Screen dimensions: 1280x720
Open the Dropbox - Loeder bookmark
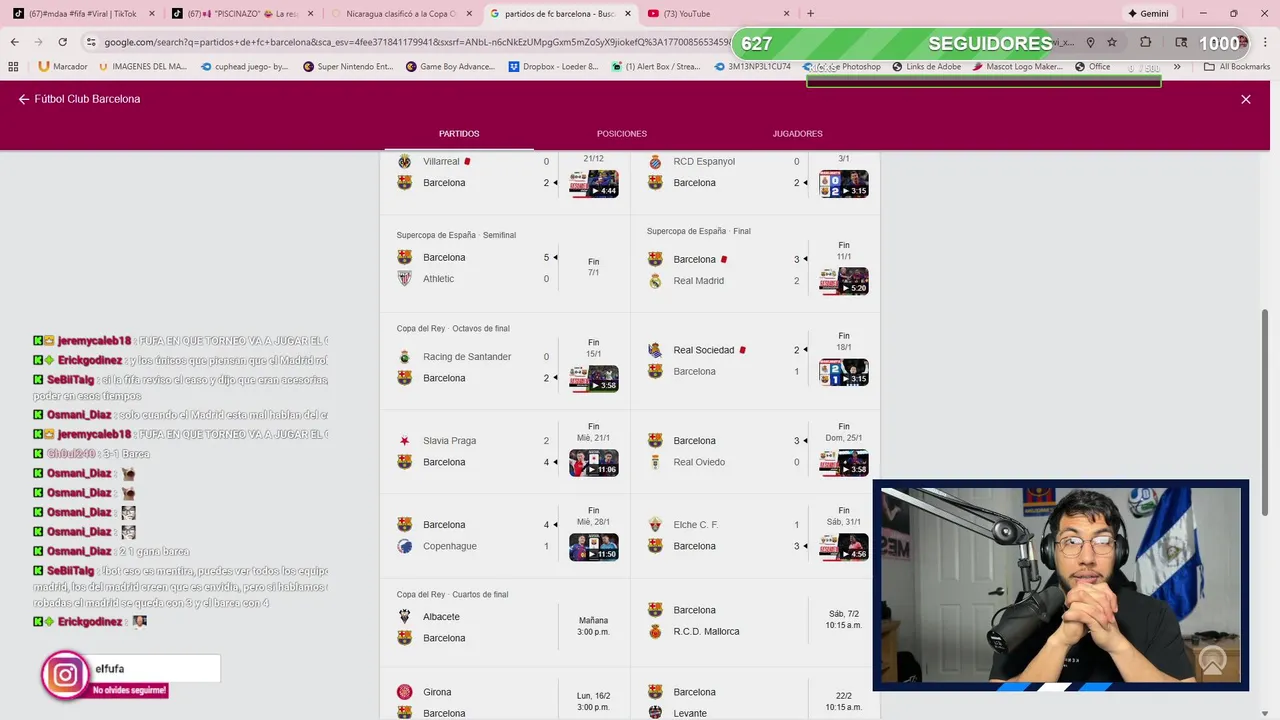553,67
